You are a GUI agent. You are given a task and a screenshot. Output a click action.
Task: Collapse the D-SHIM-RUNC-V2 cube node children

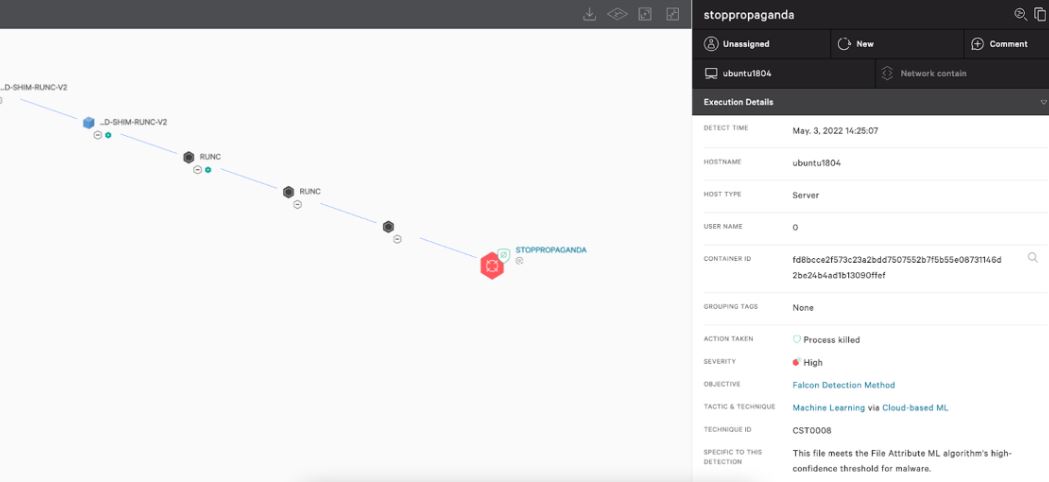tap(98, 135)
